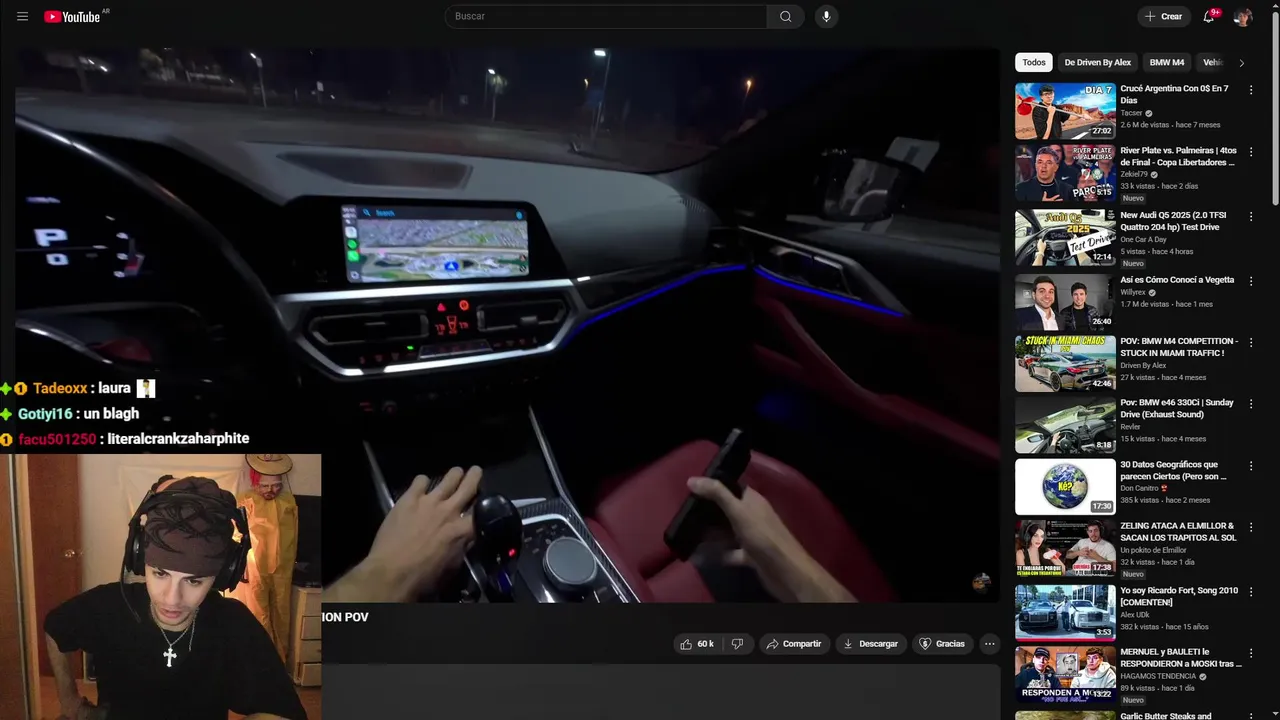Open Garlic Butter Steaks video title
Image resolution: width=1280 pixels, height=720 pixels.
[x=1166, y=716]
